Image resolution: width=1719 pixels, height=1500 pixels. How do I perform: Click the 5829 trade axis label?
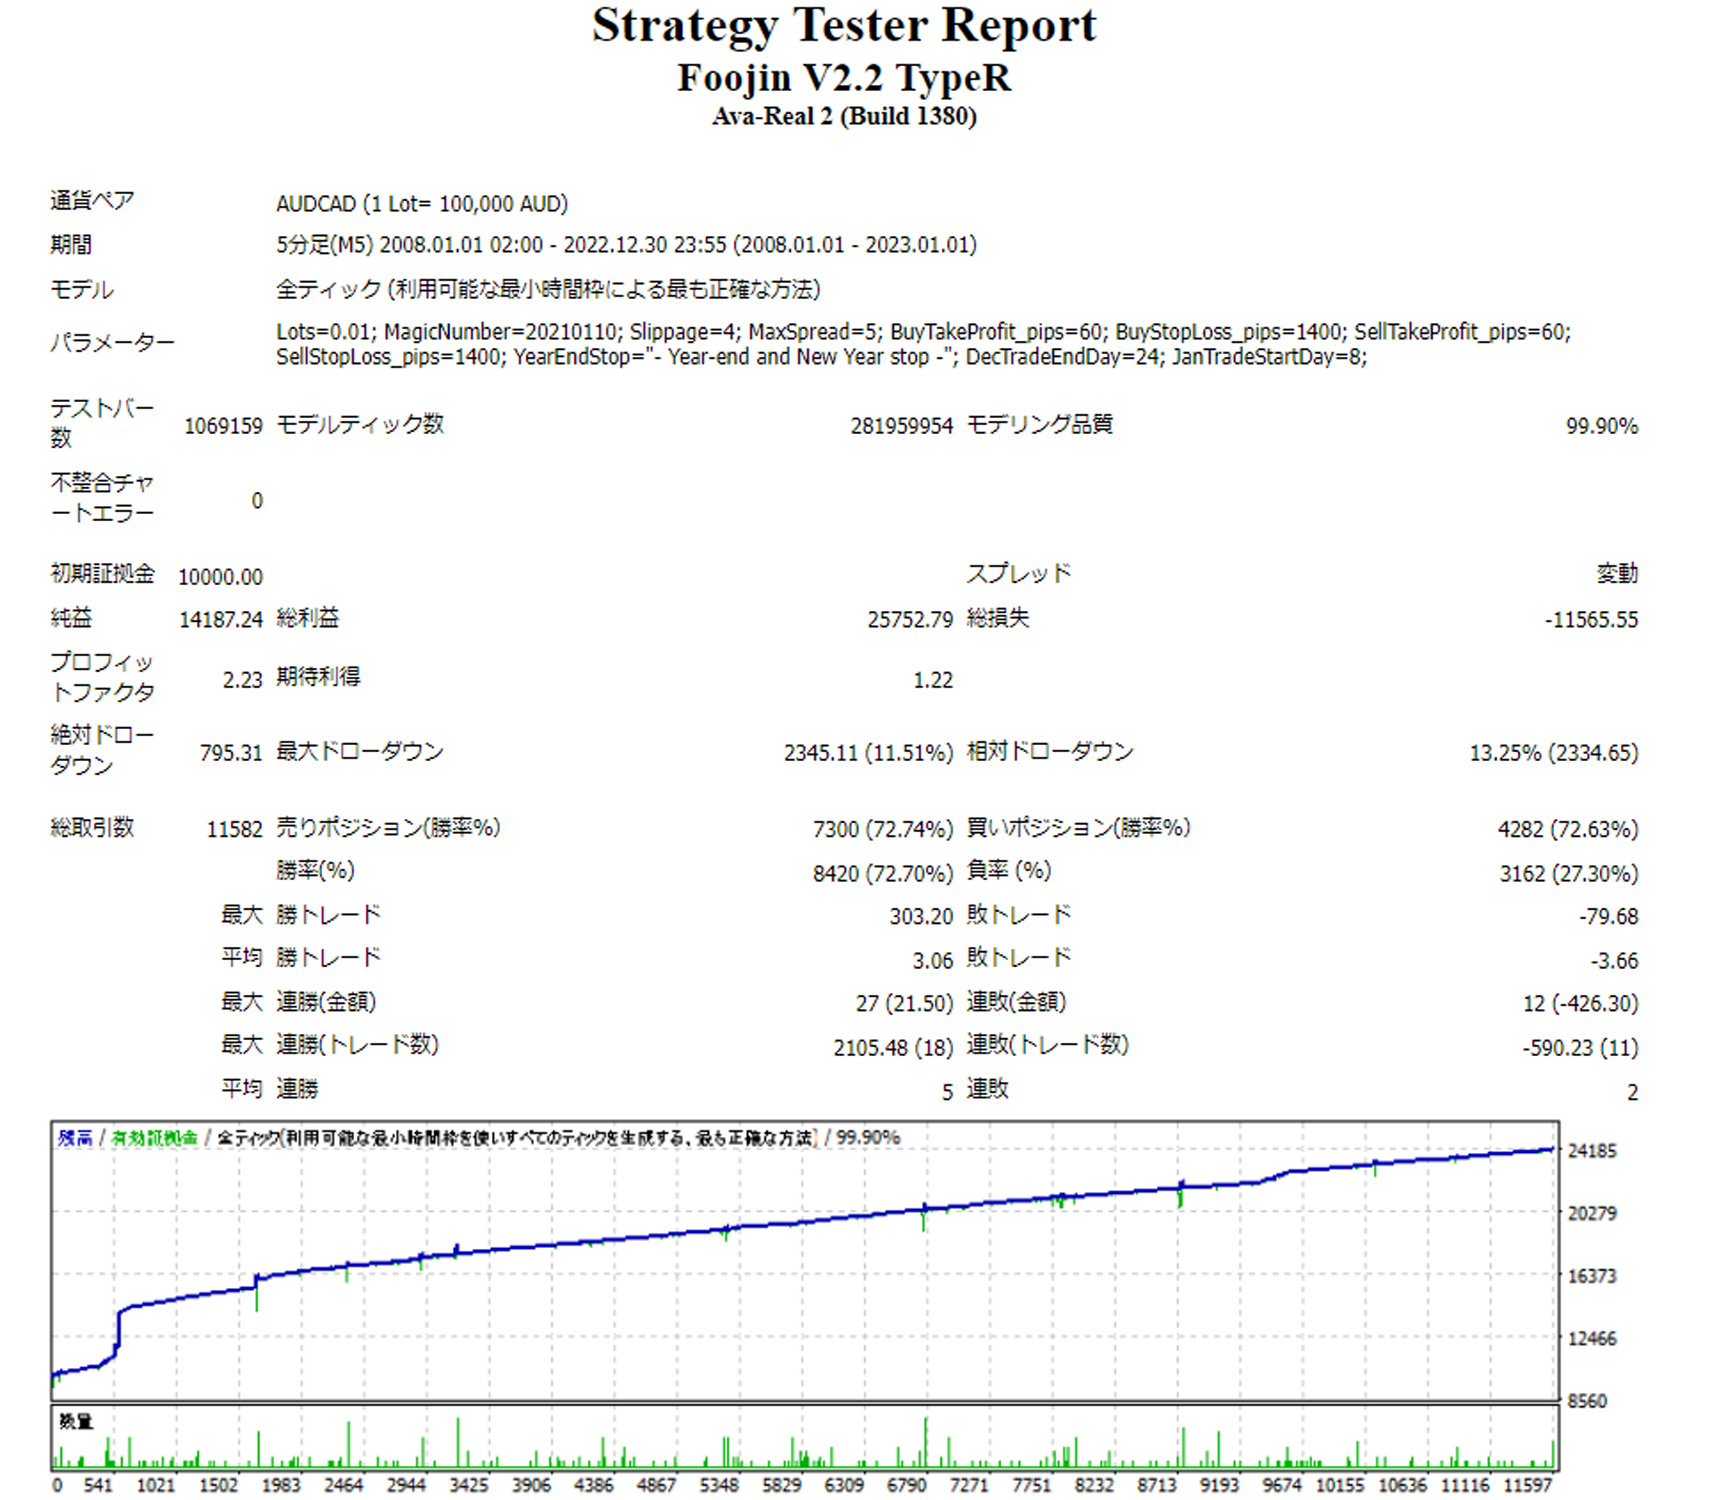pos(781,1486)
